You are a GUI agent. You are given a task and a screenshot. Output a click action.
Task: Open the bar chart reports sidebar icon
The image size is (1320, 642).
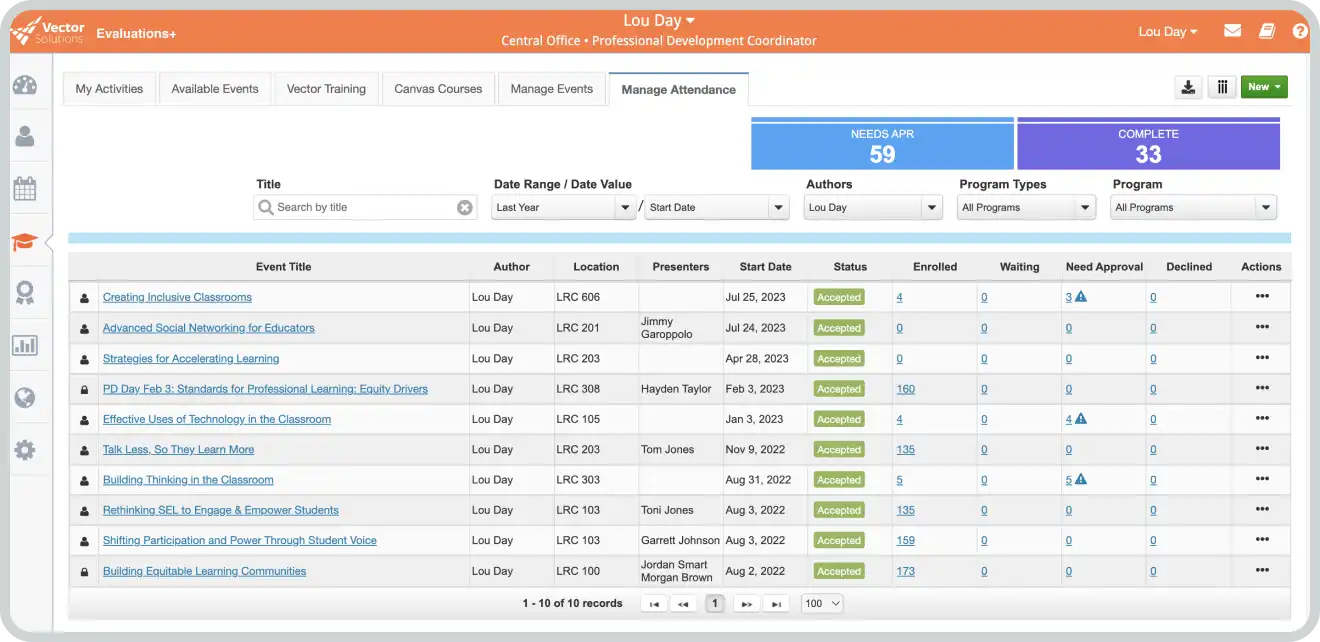25,346
